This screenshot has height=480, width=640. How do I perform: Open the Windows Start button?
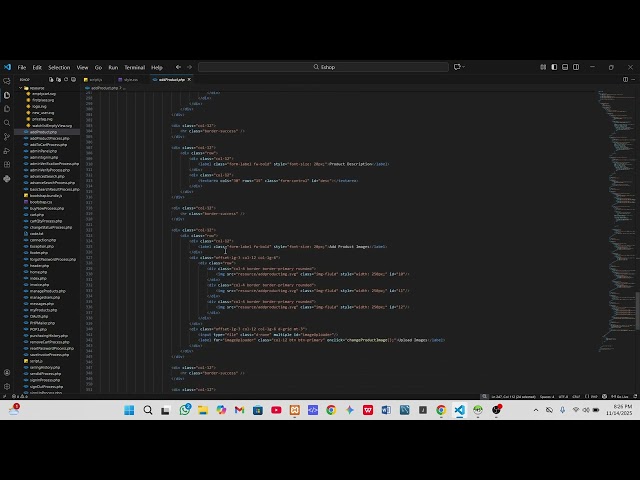[129, 410]
